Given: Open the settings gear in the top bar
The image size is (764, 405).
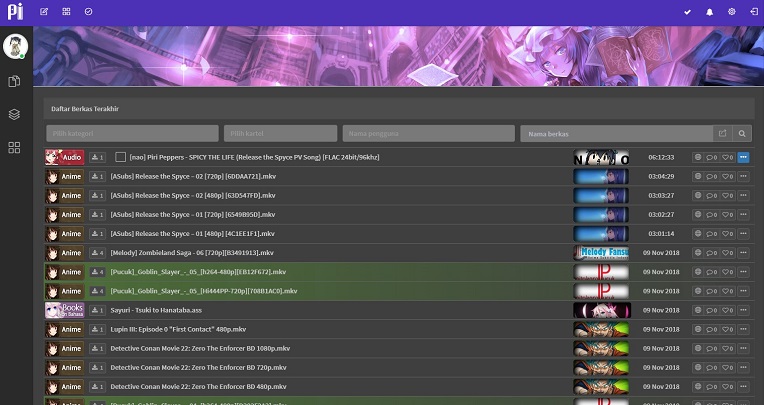Looking at the screenshot, I should click(731, 12).
